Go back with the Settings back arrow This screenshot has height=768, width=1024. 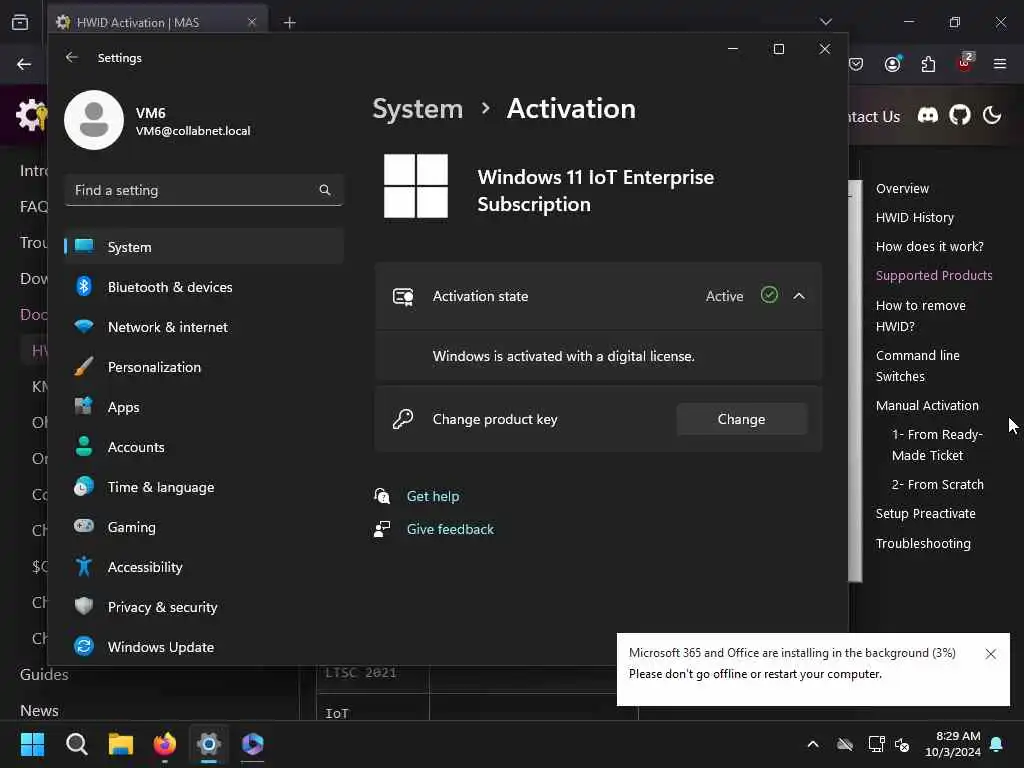point(72,57)
